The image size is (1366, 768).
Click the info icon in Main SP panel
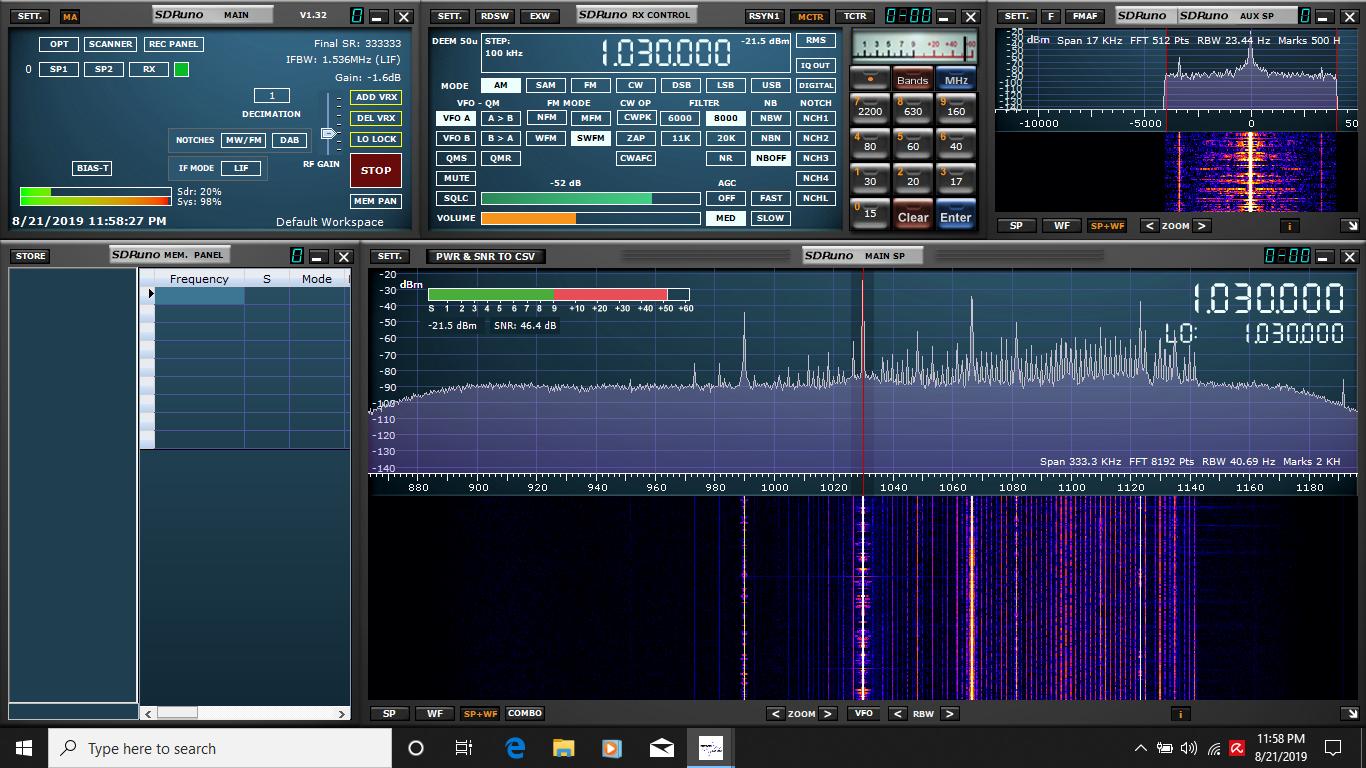[1181, 714]
